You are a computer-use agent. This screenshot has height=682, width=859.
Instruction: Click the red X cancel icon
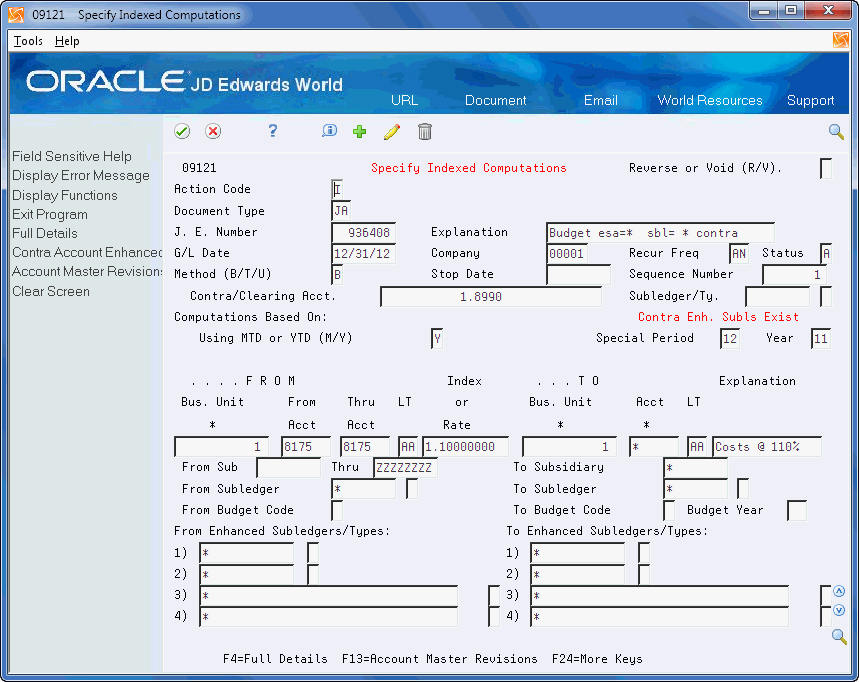[213, 131]
